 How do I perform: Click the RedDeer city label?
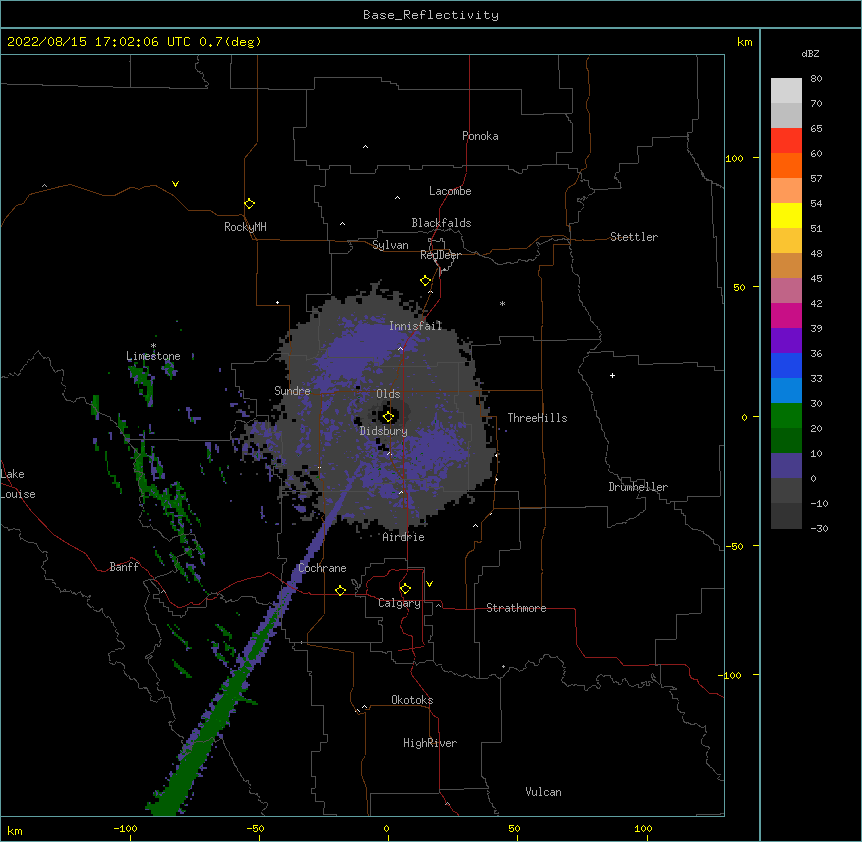click(x=440, y=255)
